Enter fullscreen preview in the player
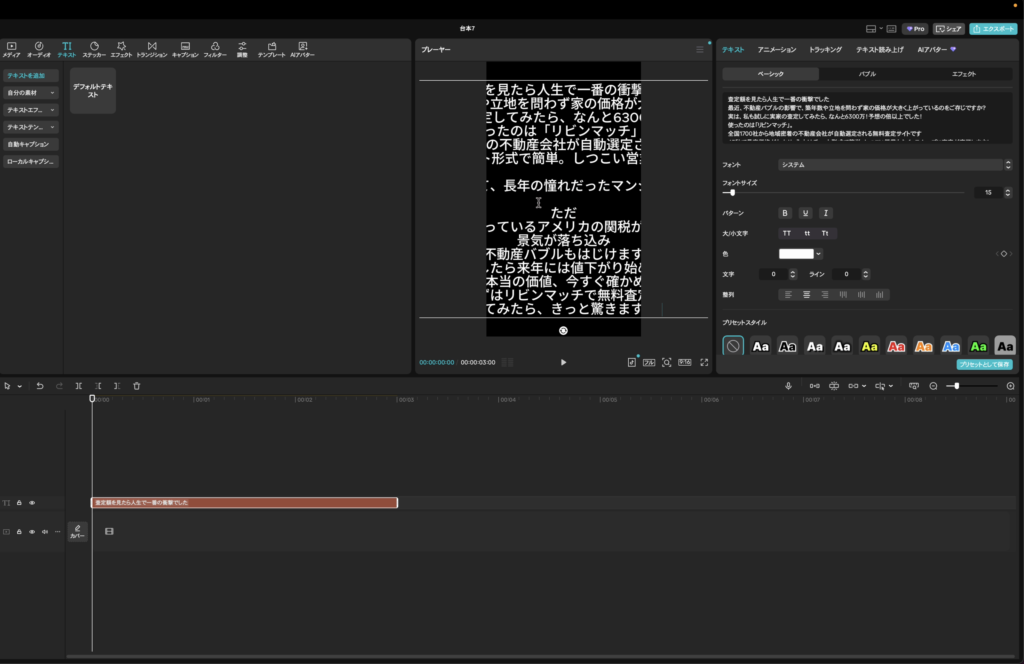1024x664 pixels. 704,362
